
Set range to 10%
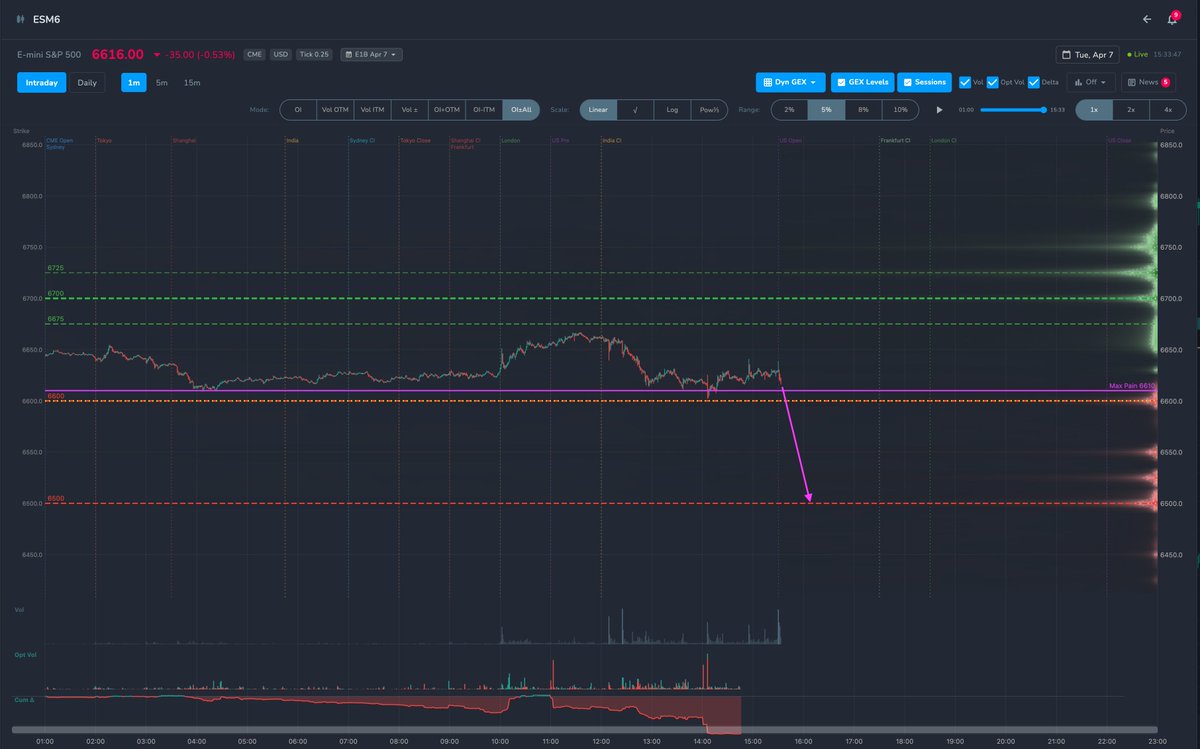point(900,110)
